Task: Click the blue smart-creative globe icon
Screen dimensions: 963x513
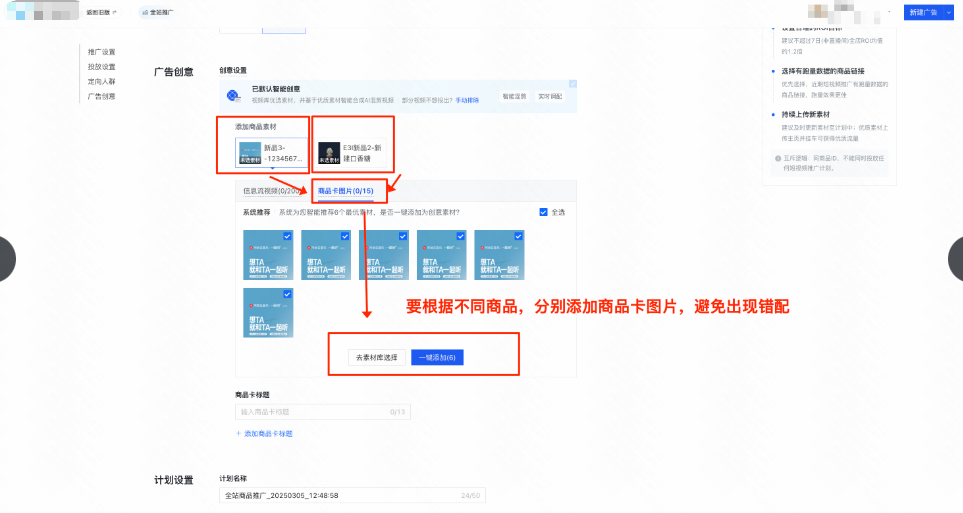Action: 233,95
